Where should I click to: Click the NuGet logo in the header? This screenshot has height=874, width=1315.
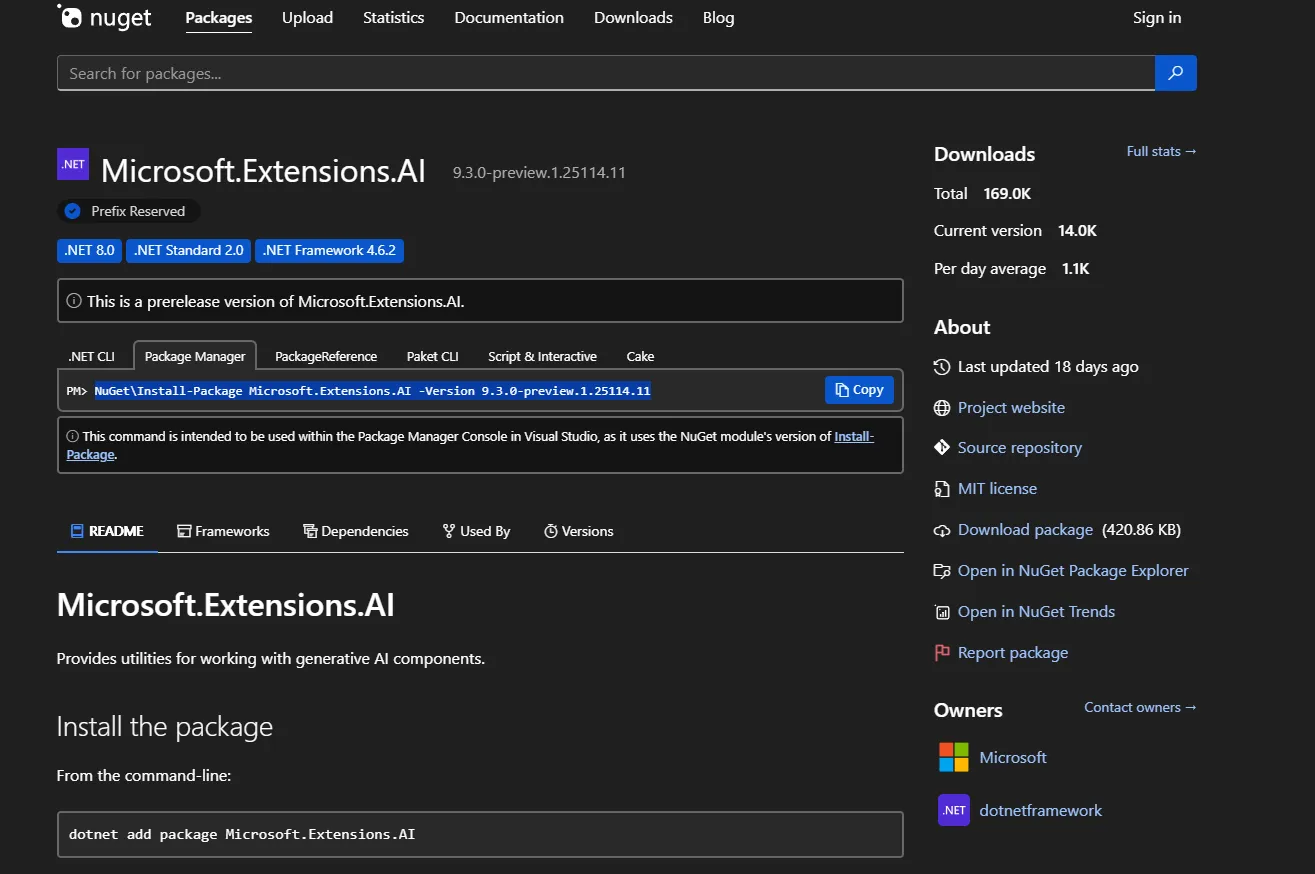(105, 17)
